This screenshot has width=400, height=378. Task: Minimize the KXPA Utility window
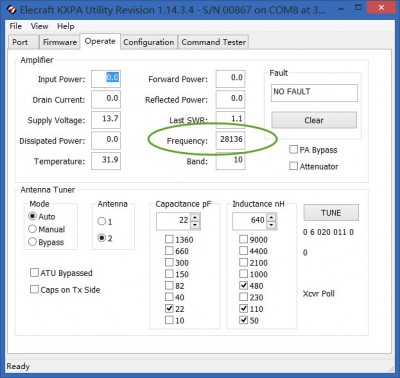coord(341,9)
